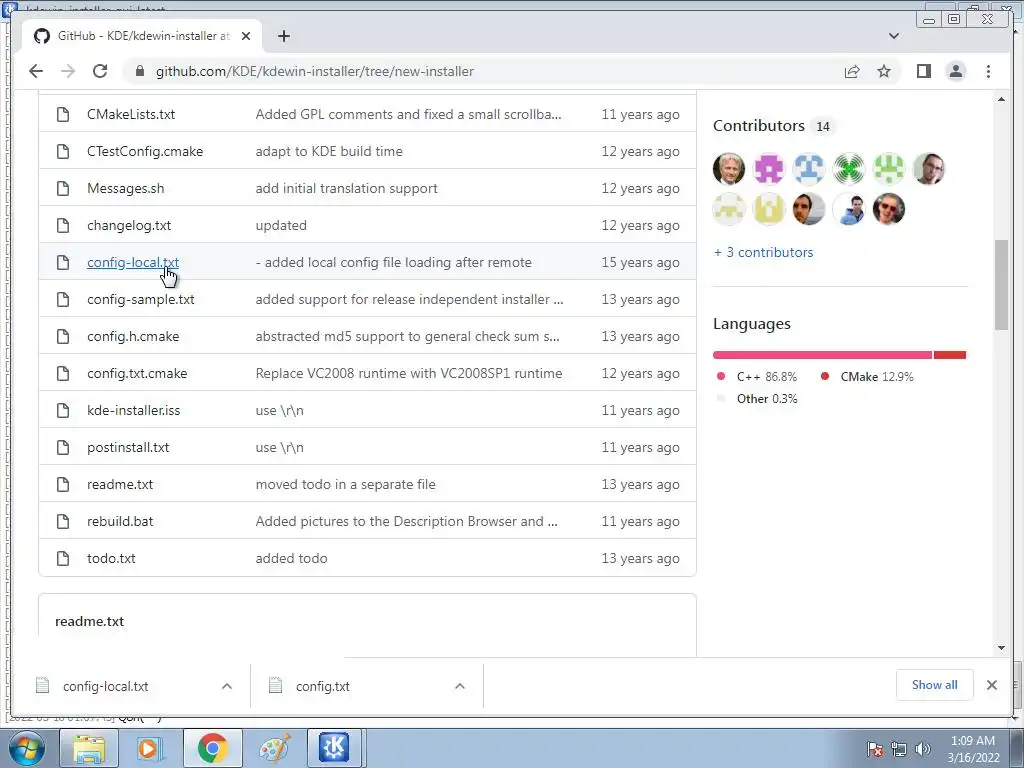Click the scrollbar up arrow
Viewport: 1024px width, 768px height.
pyautogui.click(x=1001, y=99)
